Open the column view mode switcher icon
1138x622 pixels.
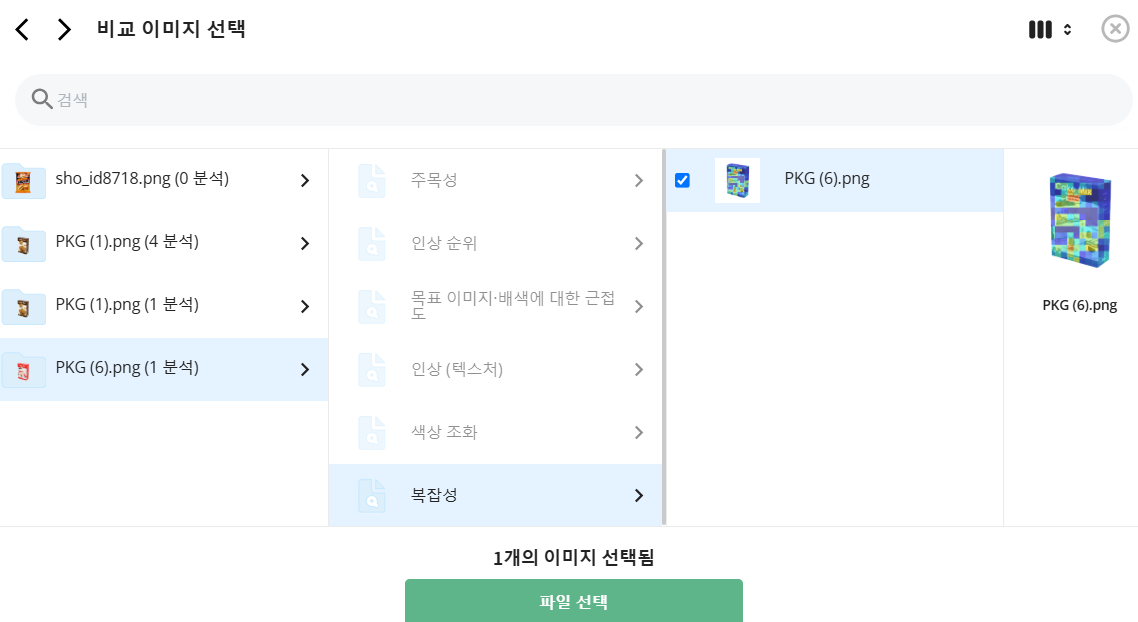(x=1049, y=30)
